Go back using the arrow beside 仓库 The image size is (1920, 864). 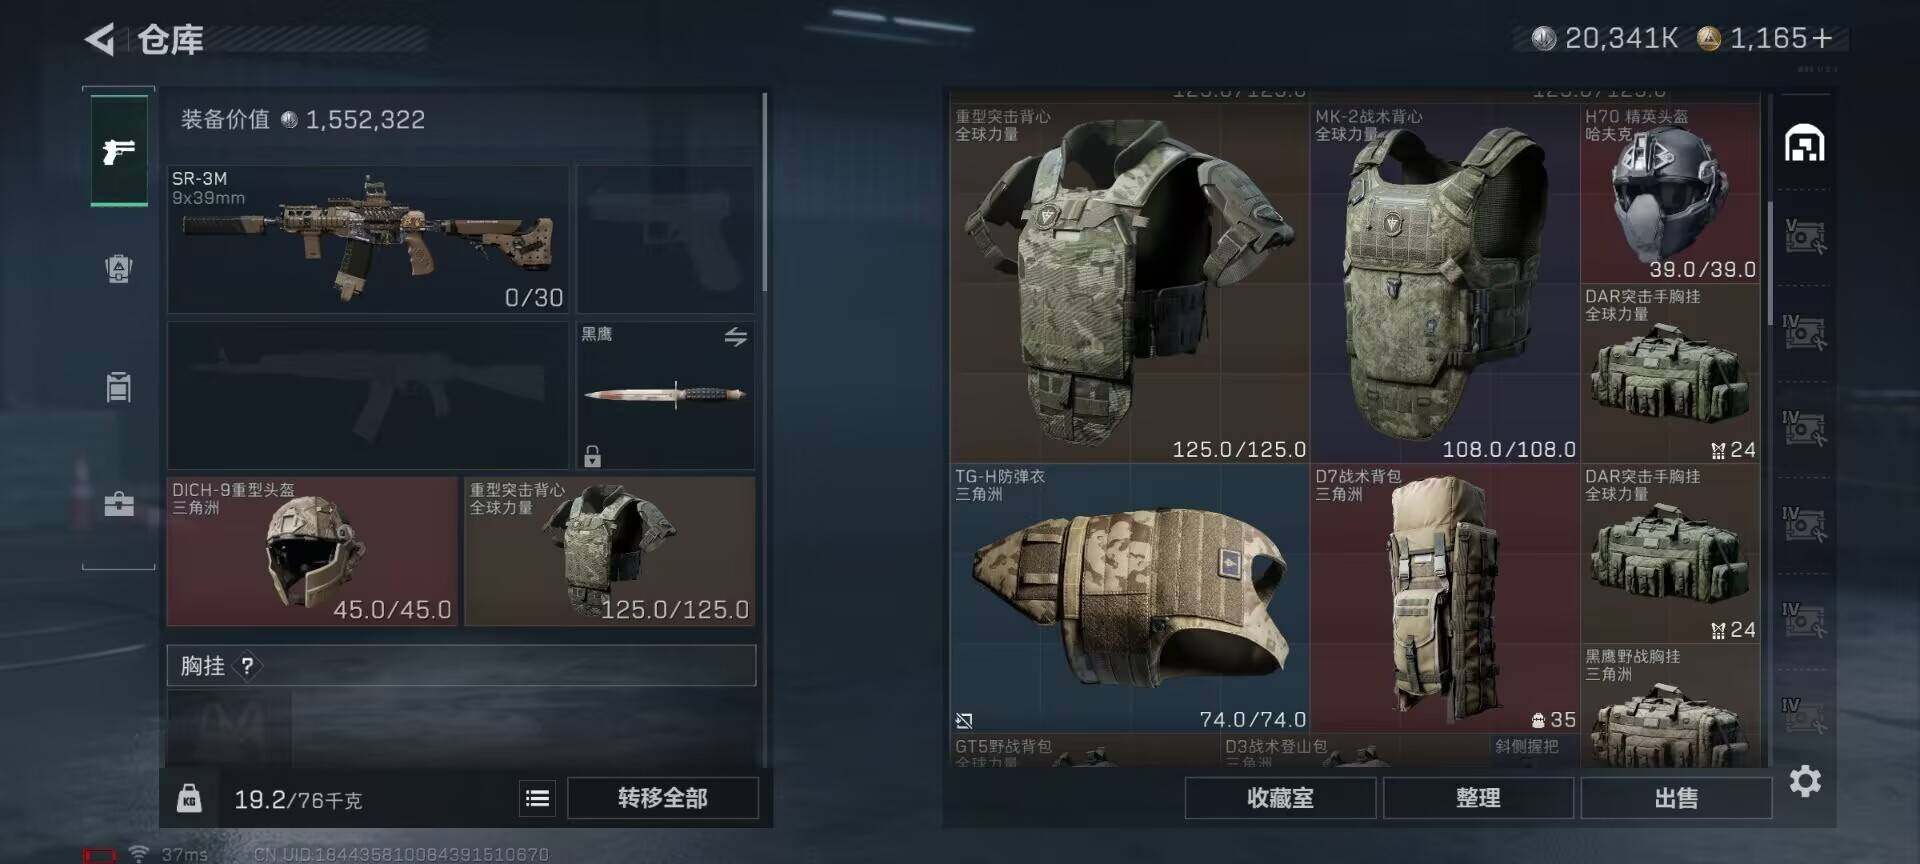[x=100, y=39]
